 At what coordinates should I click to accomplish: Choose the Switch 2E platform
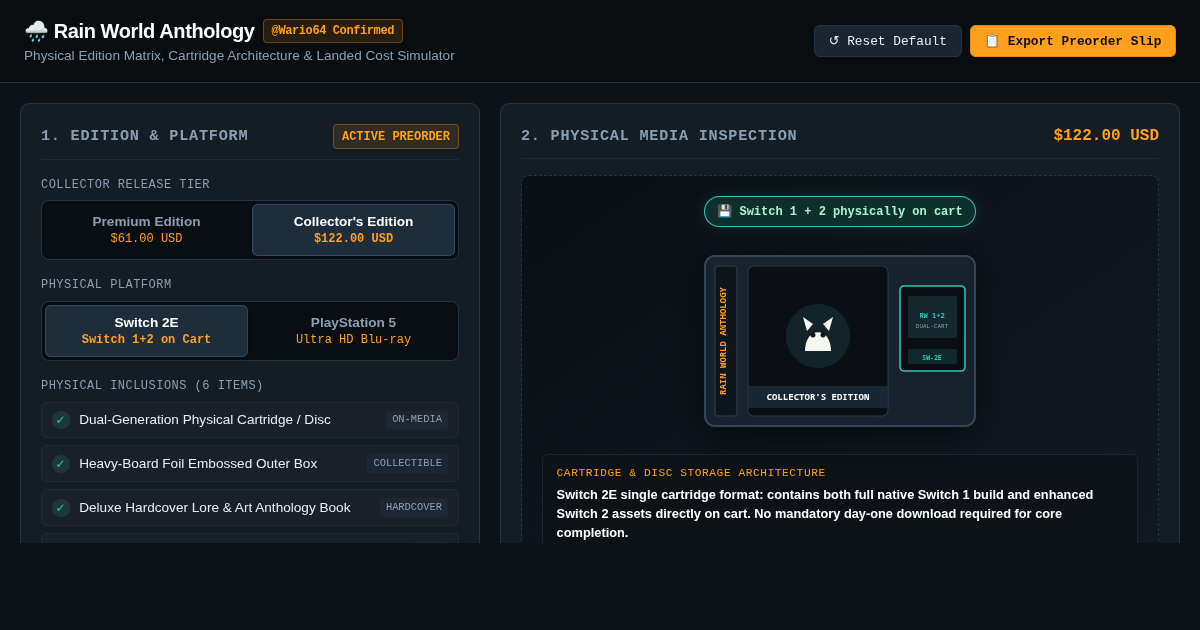point(146,331)
